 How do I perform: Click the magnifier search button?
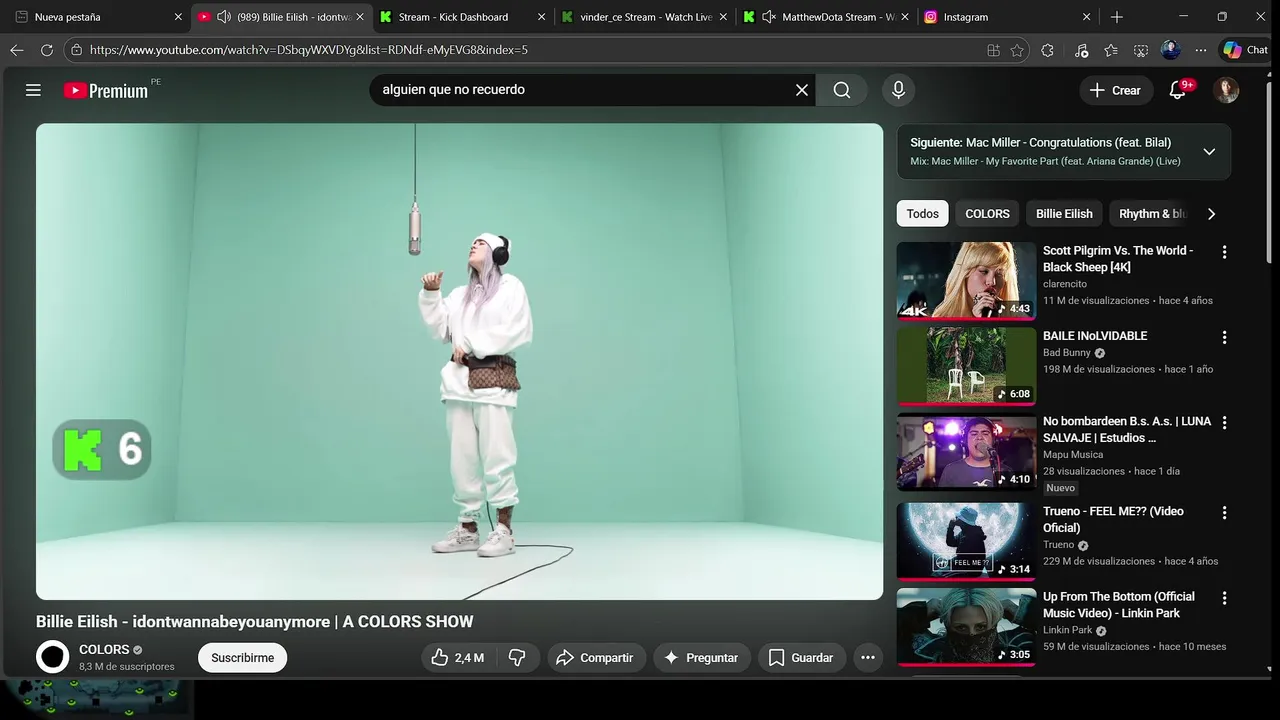[842, 90]
